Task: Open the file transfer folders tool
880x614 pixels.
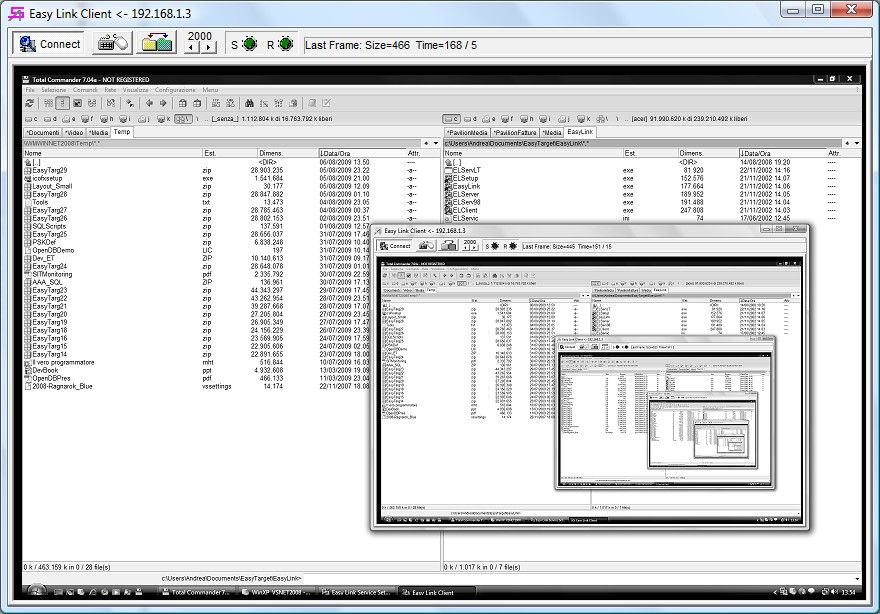Action: point(156,43)
